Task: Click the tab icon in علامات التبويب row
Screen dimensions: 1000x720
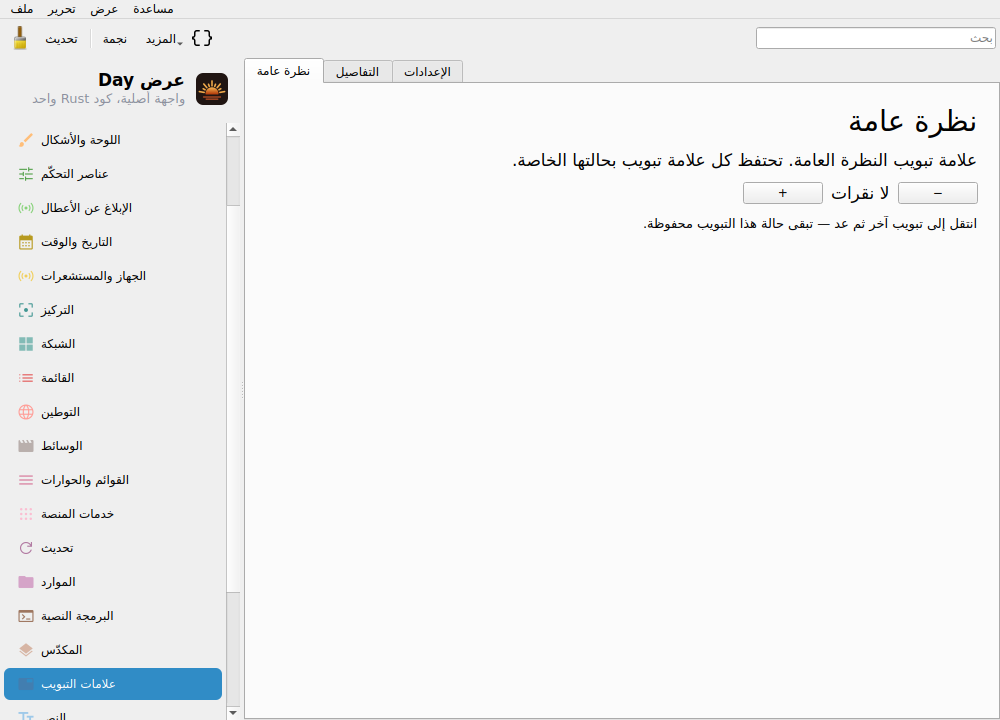Action: tap(26, 684)
